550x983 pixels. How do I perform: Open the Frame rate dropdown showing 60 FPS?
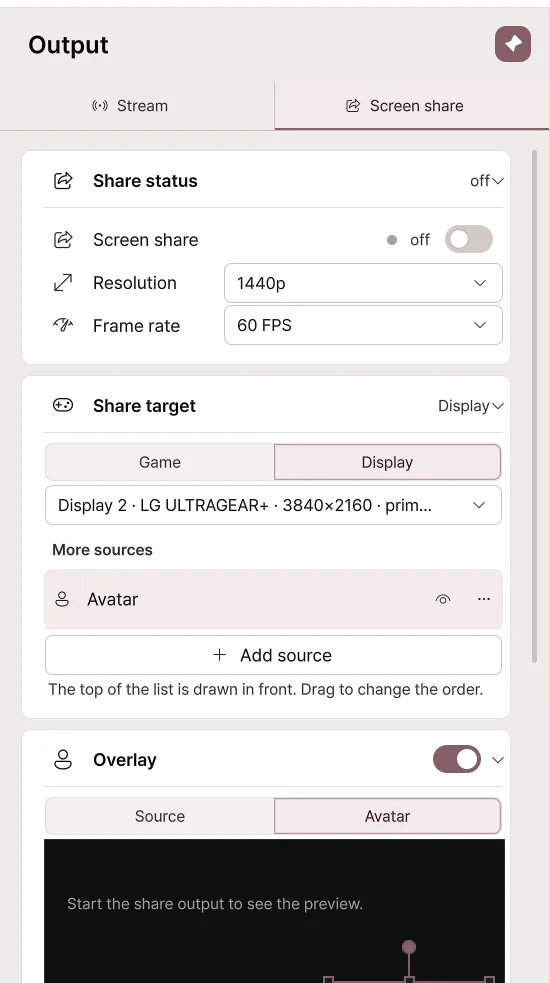click(x=363, y=325)
